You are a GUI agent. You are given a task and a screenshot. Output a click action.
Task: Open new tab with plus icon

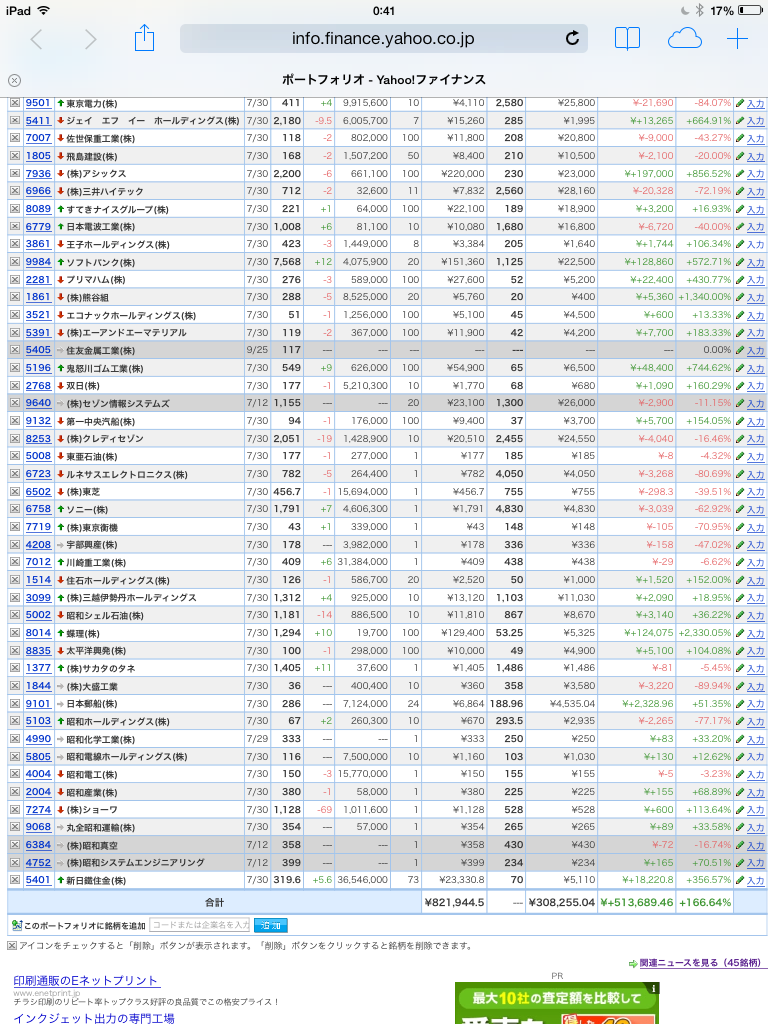[737, 39]
